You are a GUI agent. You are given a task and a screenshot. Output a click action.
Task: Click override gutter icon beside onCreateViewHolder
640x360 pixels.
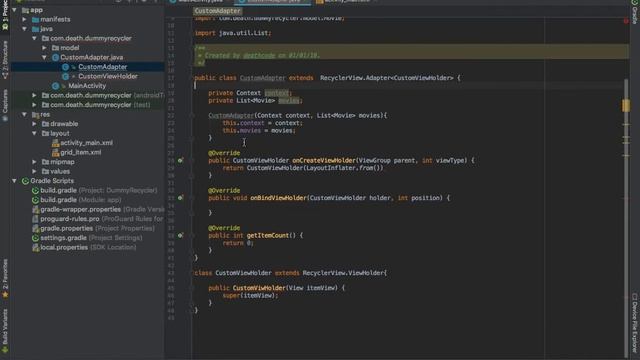point(180,160)
